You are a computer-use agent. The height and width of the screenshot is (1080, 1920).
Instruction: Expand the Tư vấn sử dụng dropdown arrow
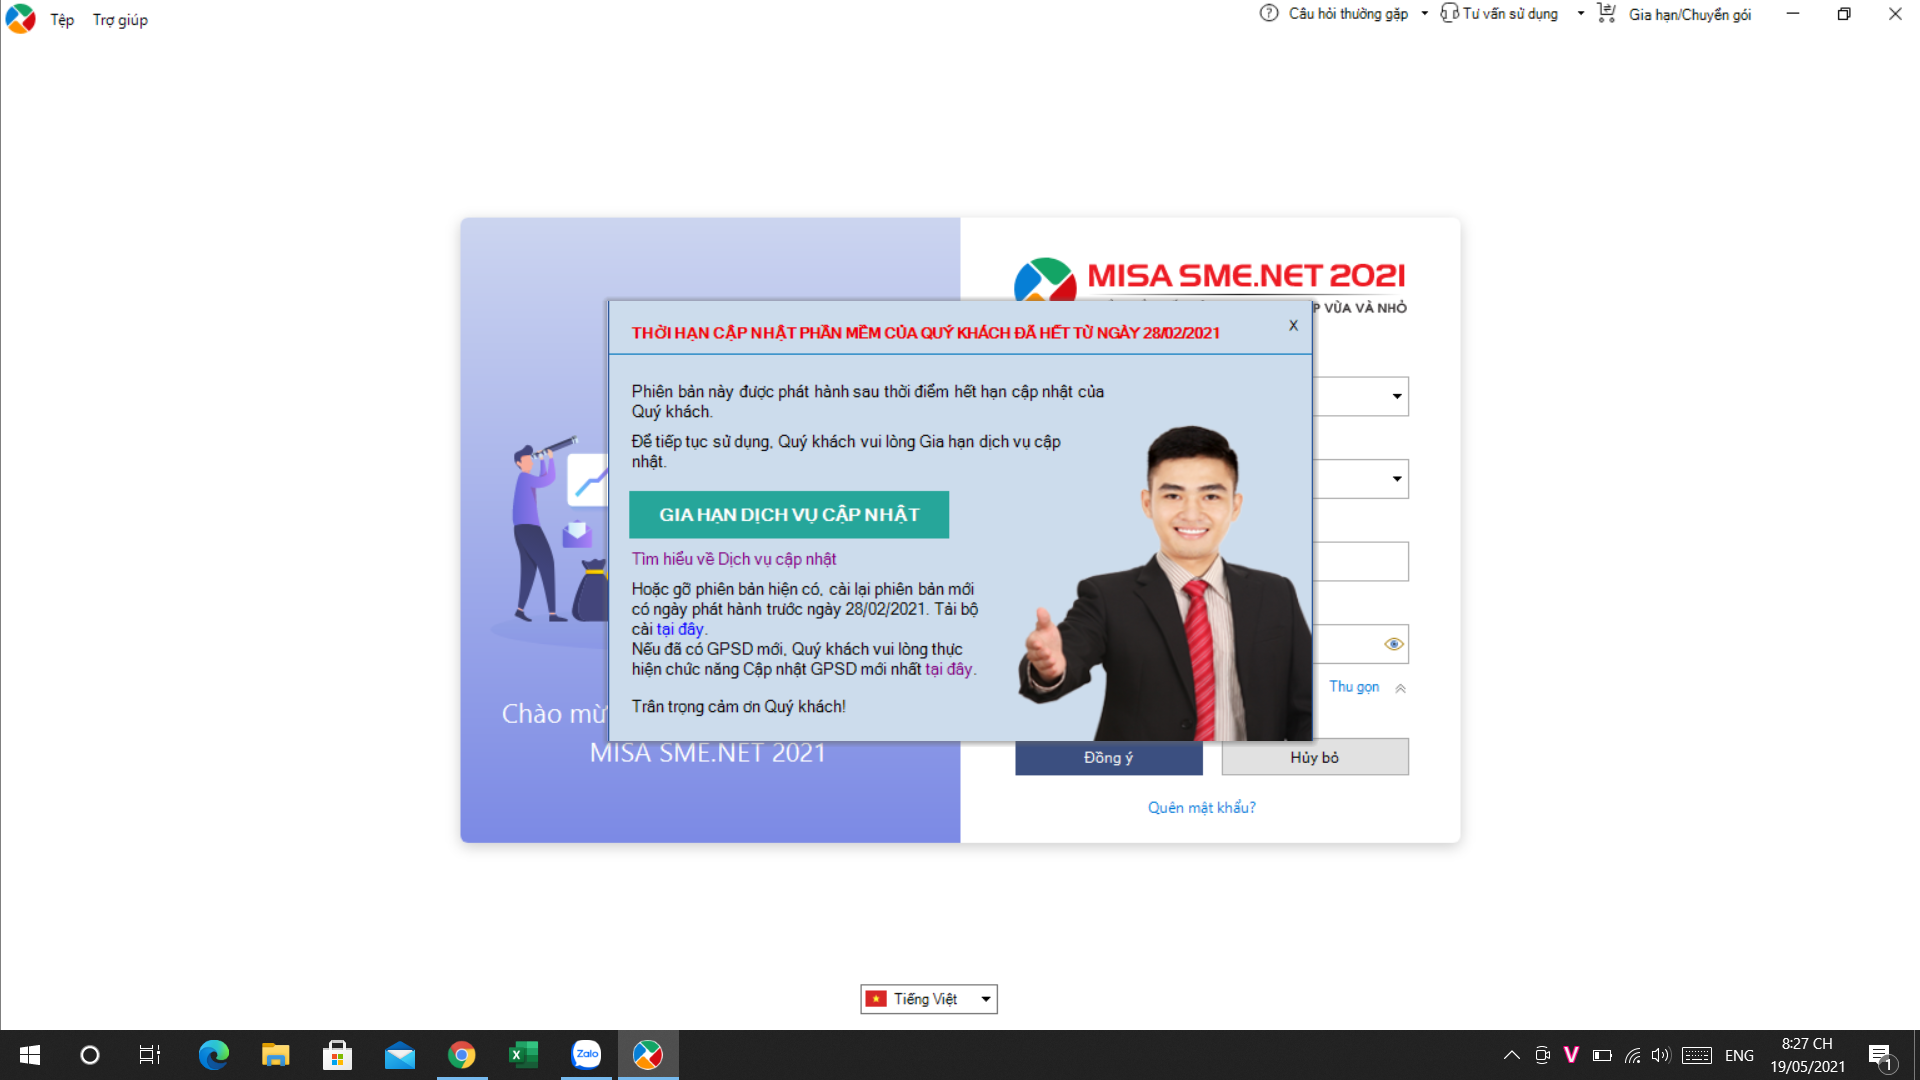tap(1581, 14)
